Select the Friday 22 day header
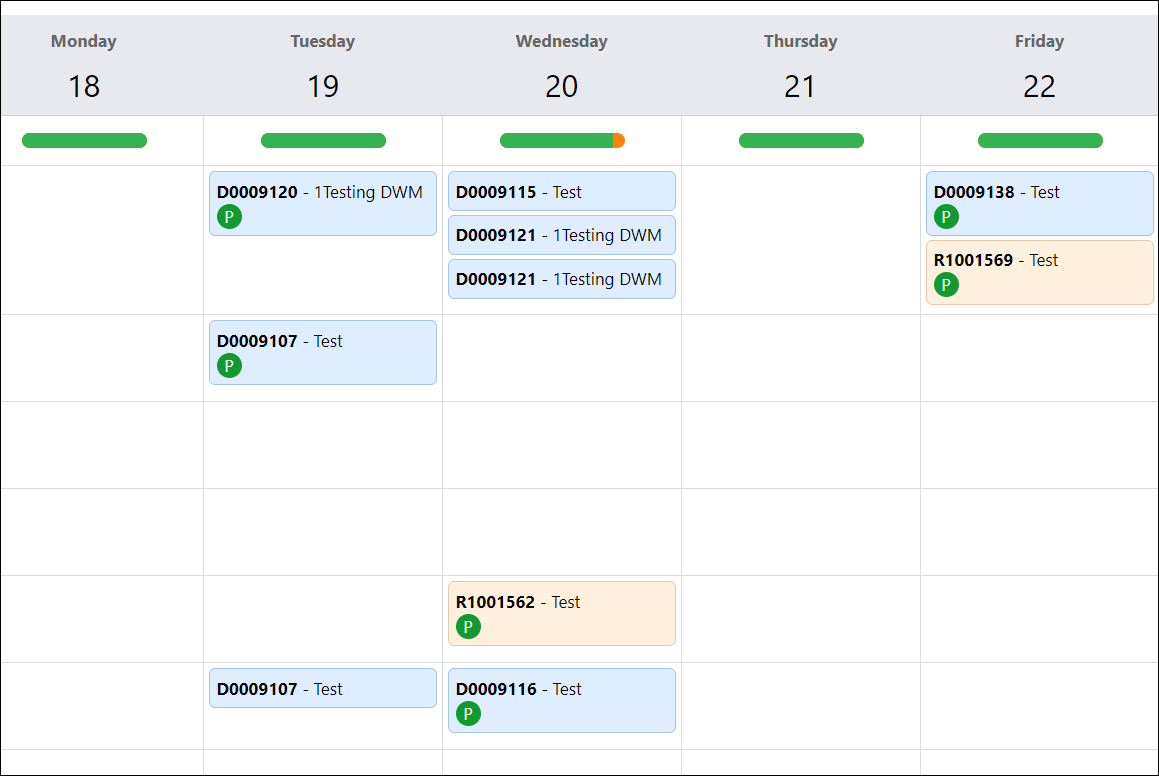Screen dimensions: 1159x776 click(x=1039, y=66)
